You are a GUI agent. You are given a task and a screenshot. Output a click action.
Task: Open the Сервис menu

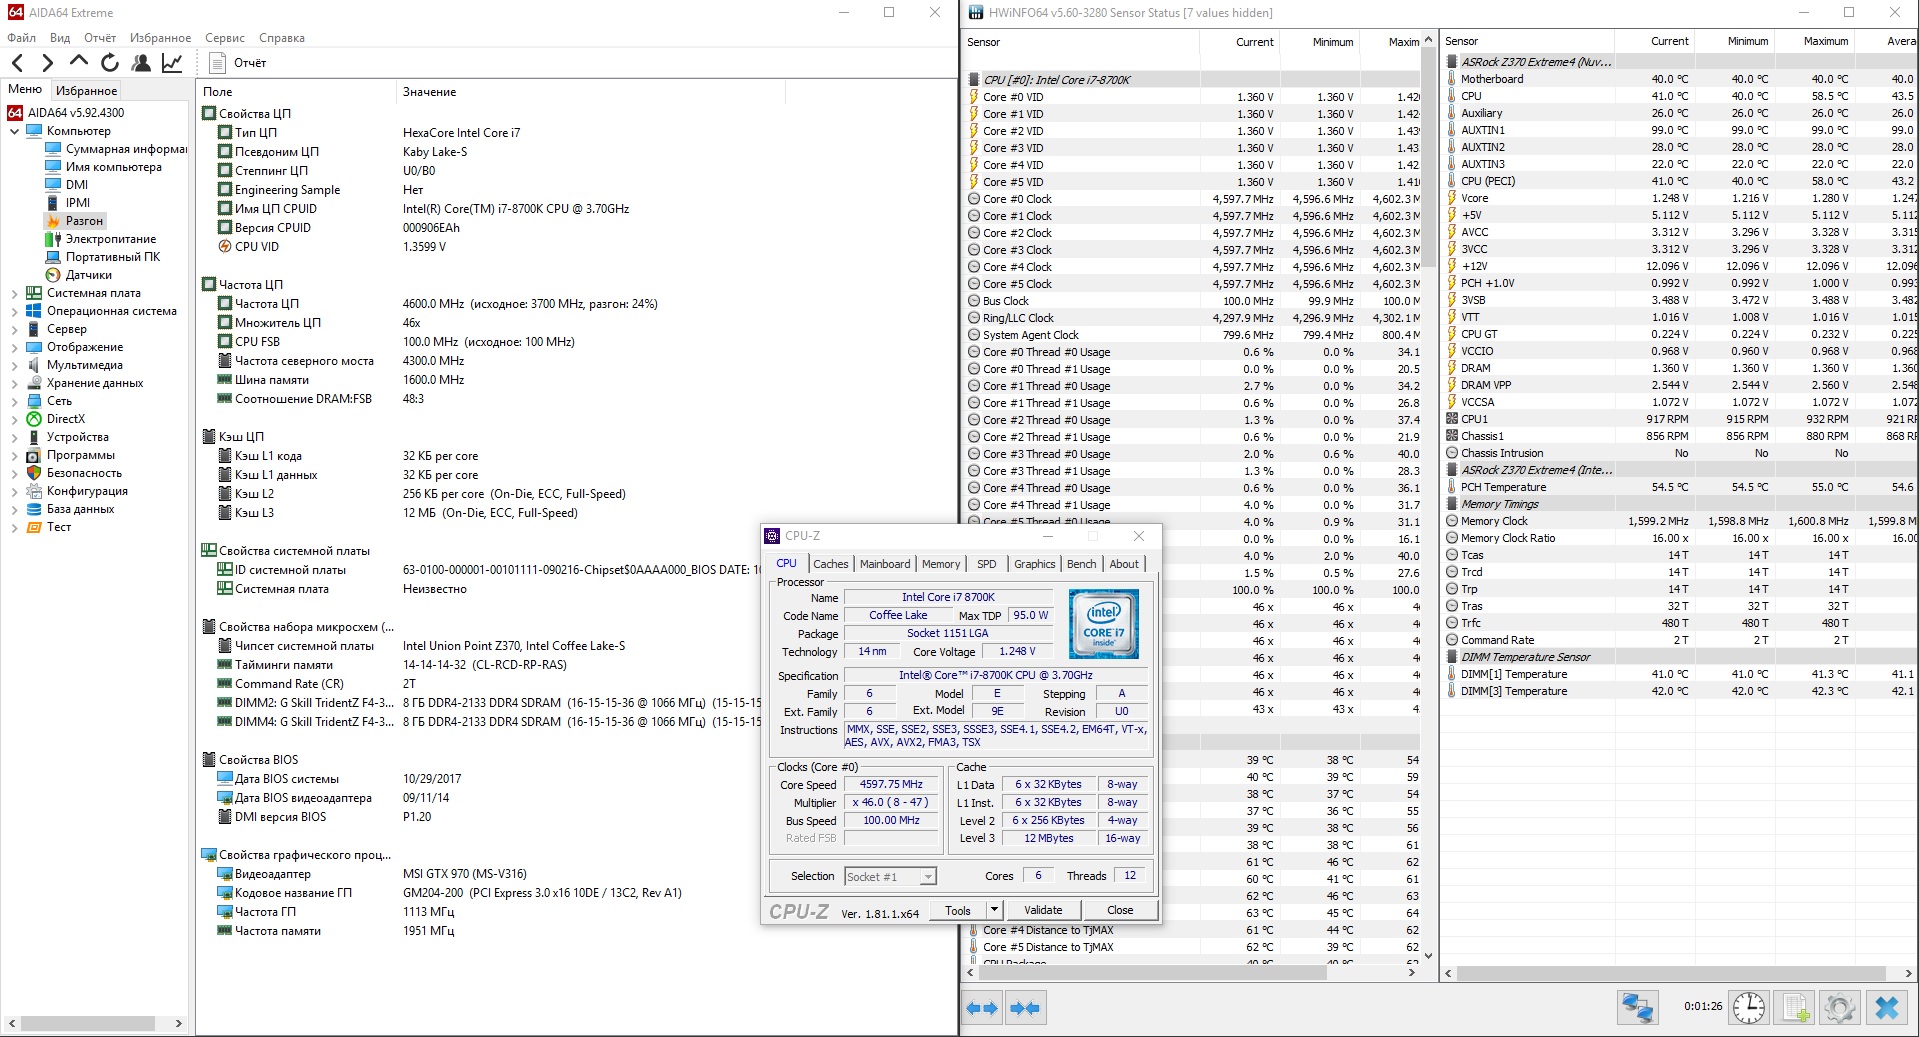(225, 38)
